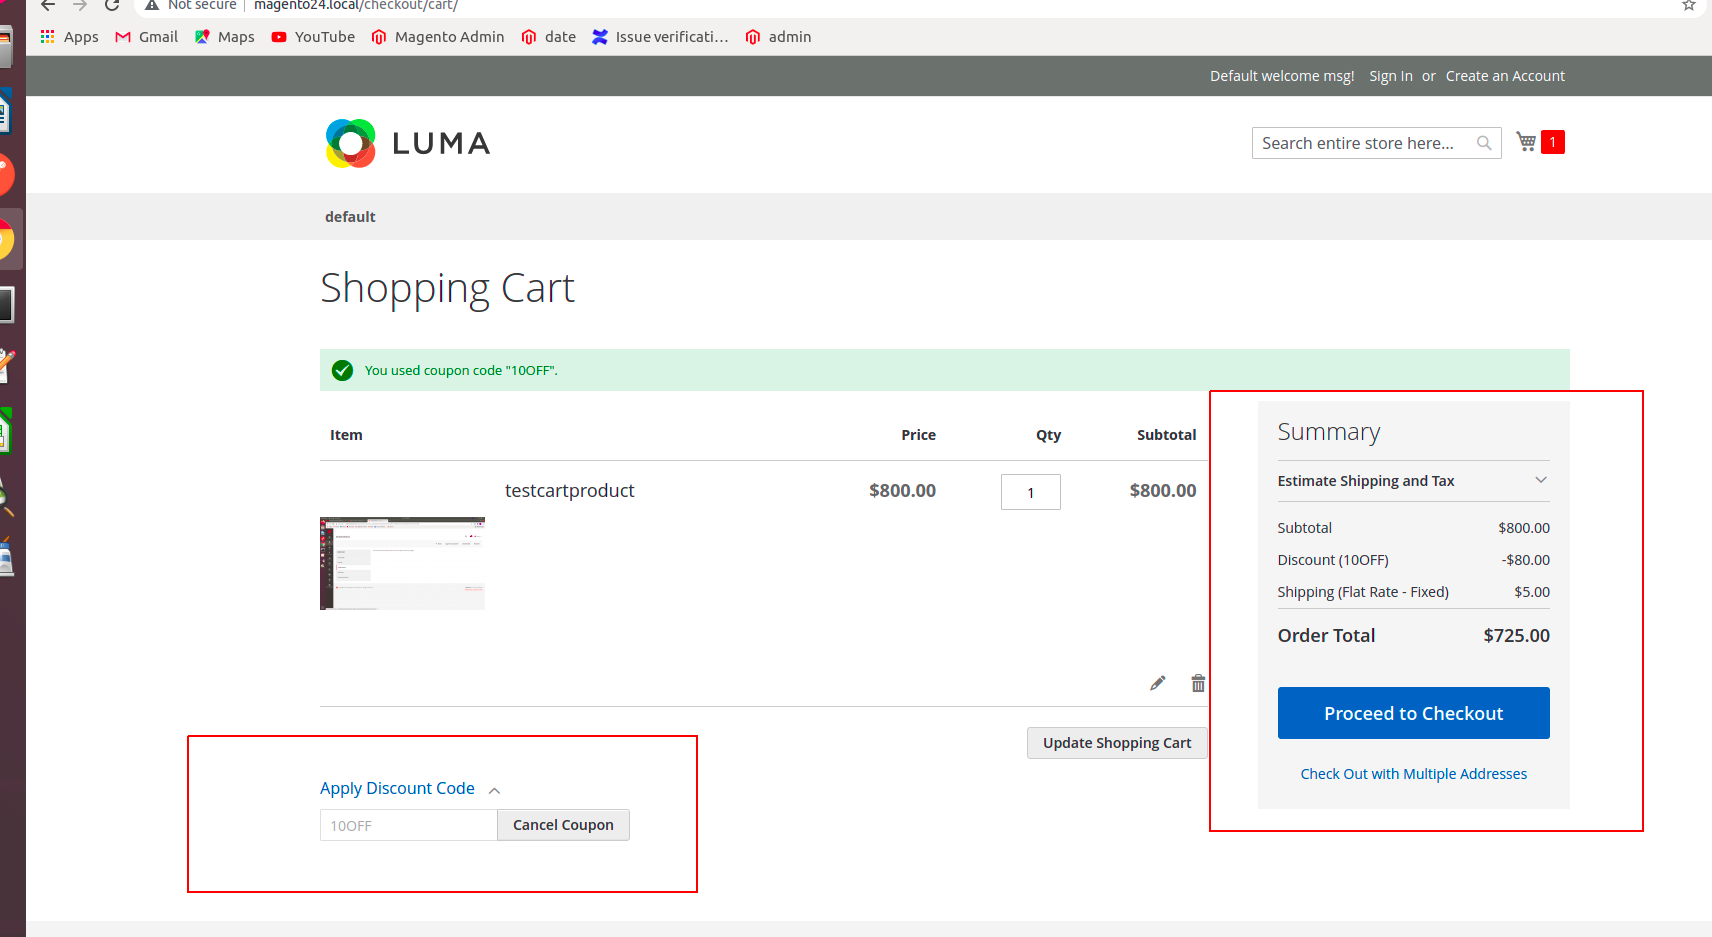The image size is (1712, 937).
Task: Click the quantity input field
Action: (1030, 491)
